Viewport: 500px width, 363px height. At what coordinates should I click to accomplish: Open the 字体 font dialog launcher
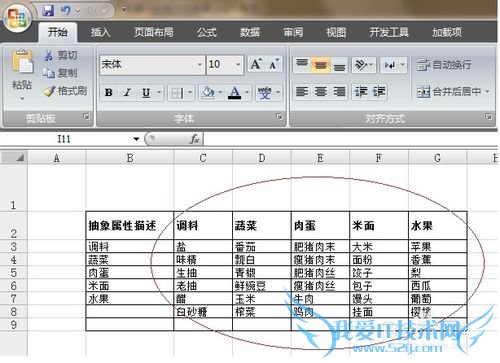tap(279, 117)
